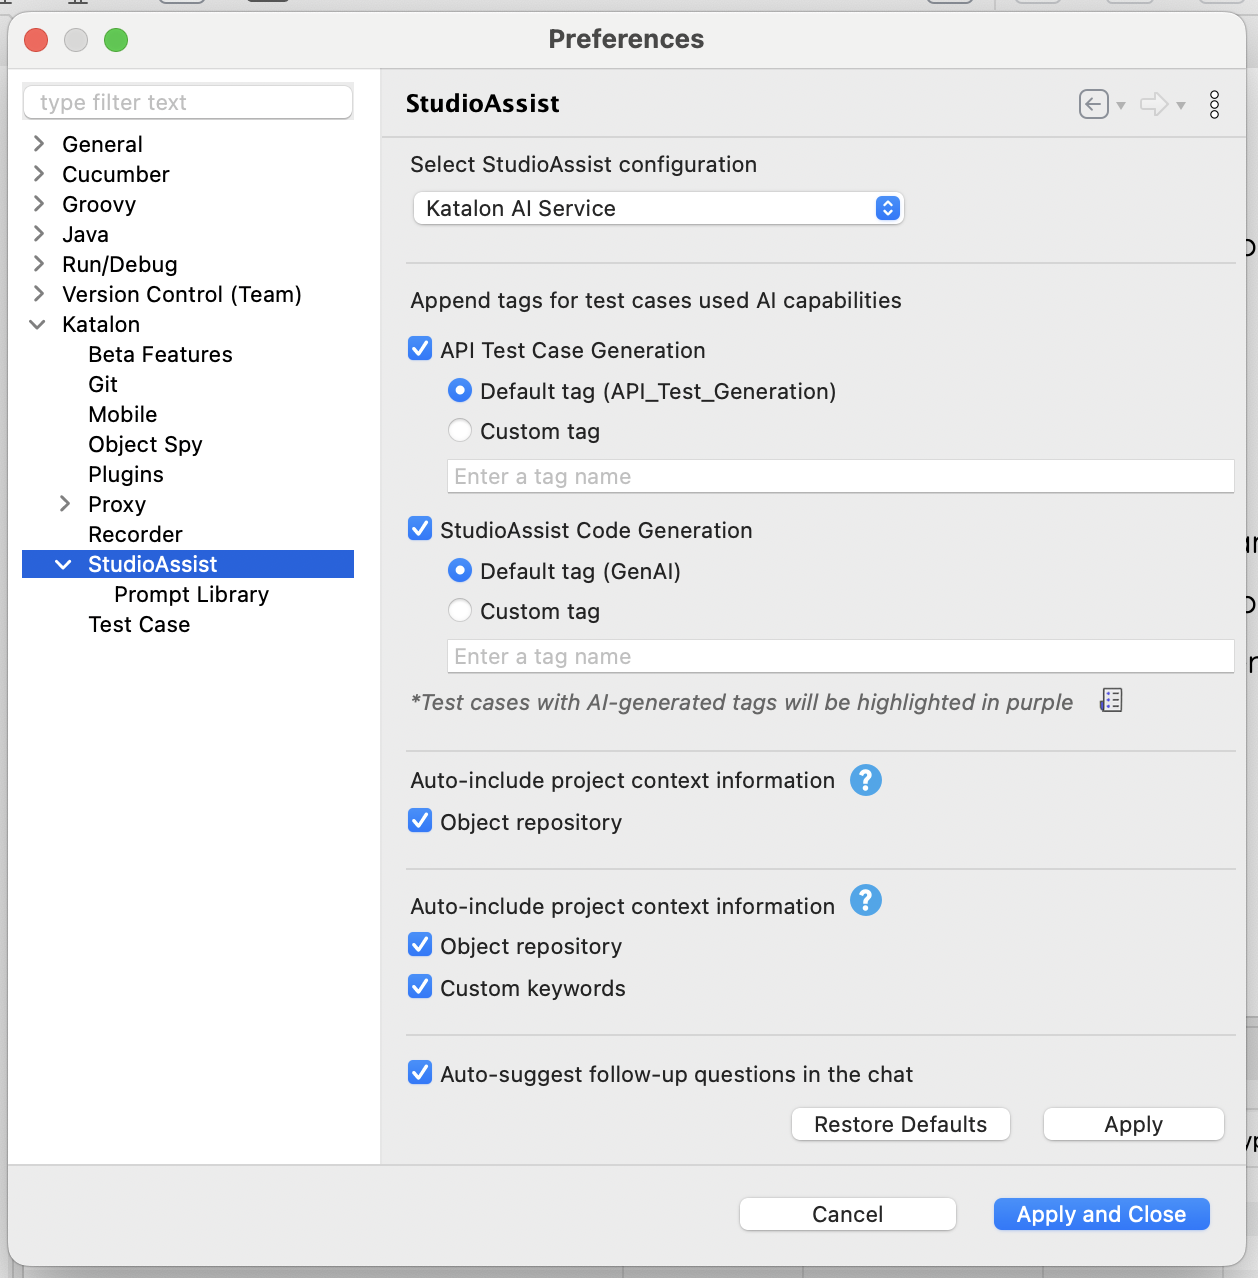Select the General preferences label

pyautogui.click(x=102, y=144)
